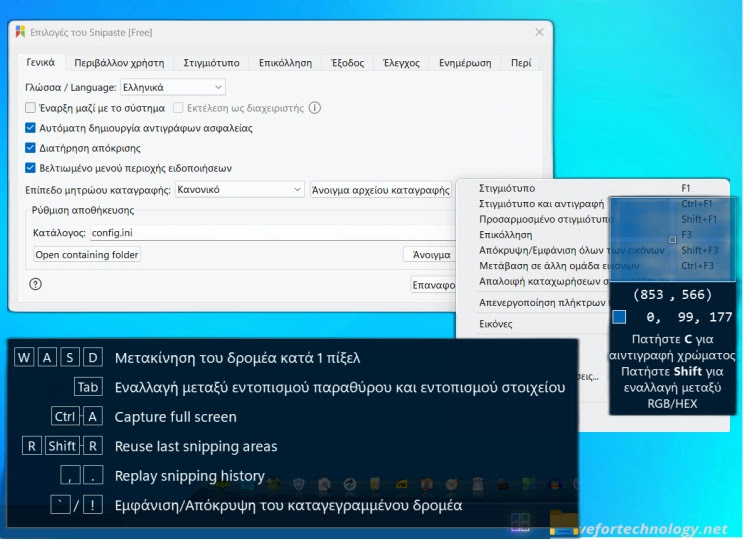Close the Snipaste options dialog
The height and width of the screenshot is (540, 744).
click(x=539, y=32)
